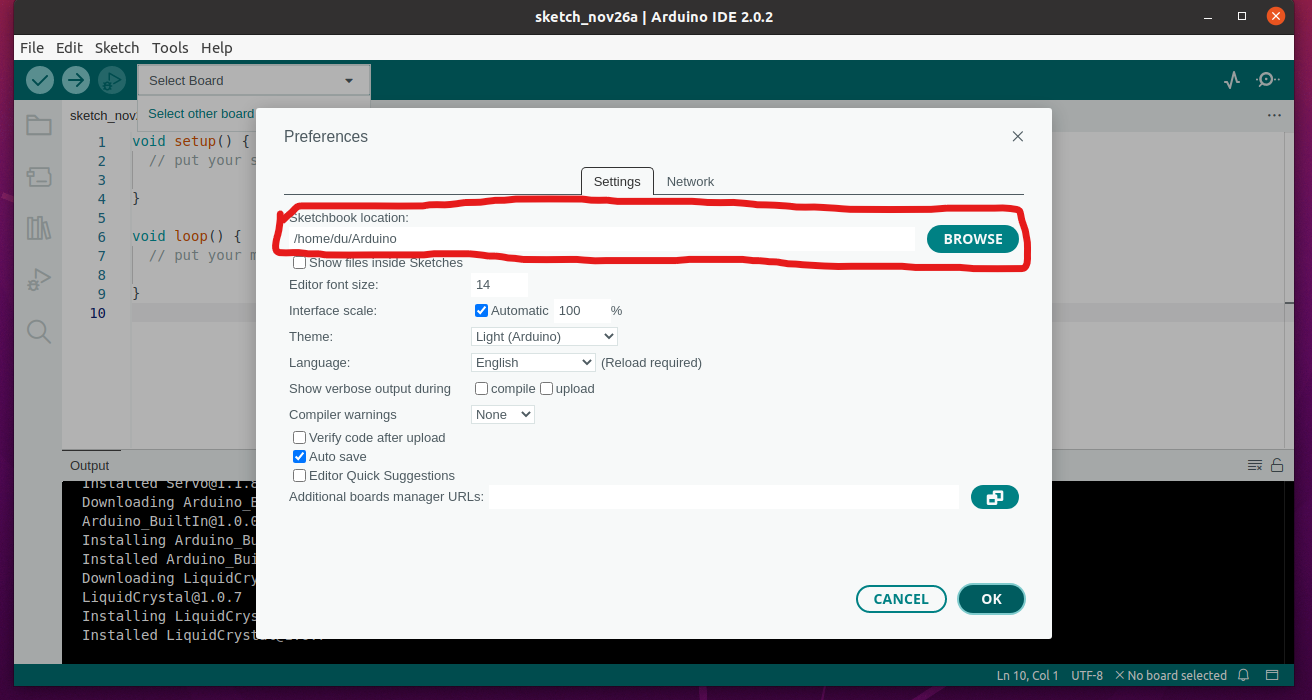The height and width of the screenshot is (700, 1312).
Task: Click No board selected in status bar
Action: coord(1171,676)
